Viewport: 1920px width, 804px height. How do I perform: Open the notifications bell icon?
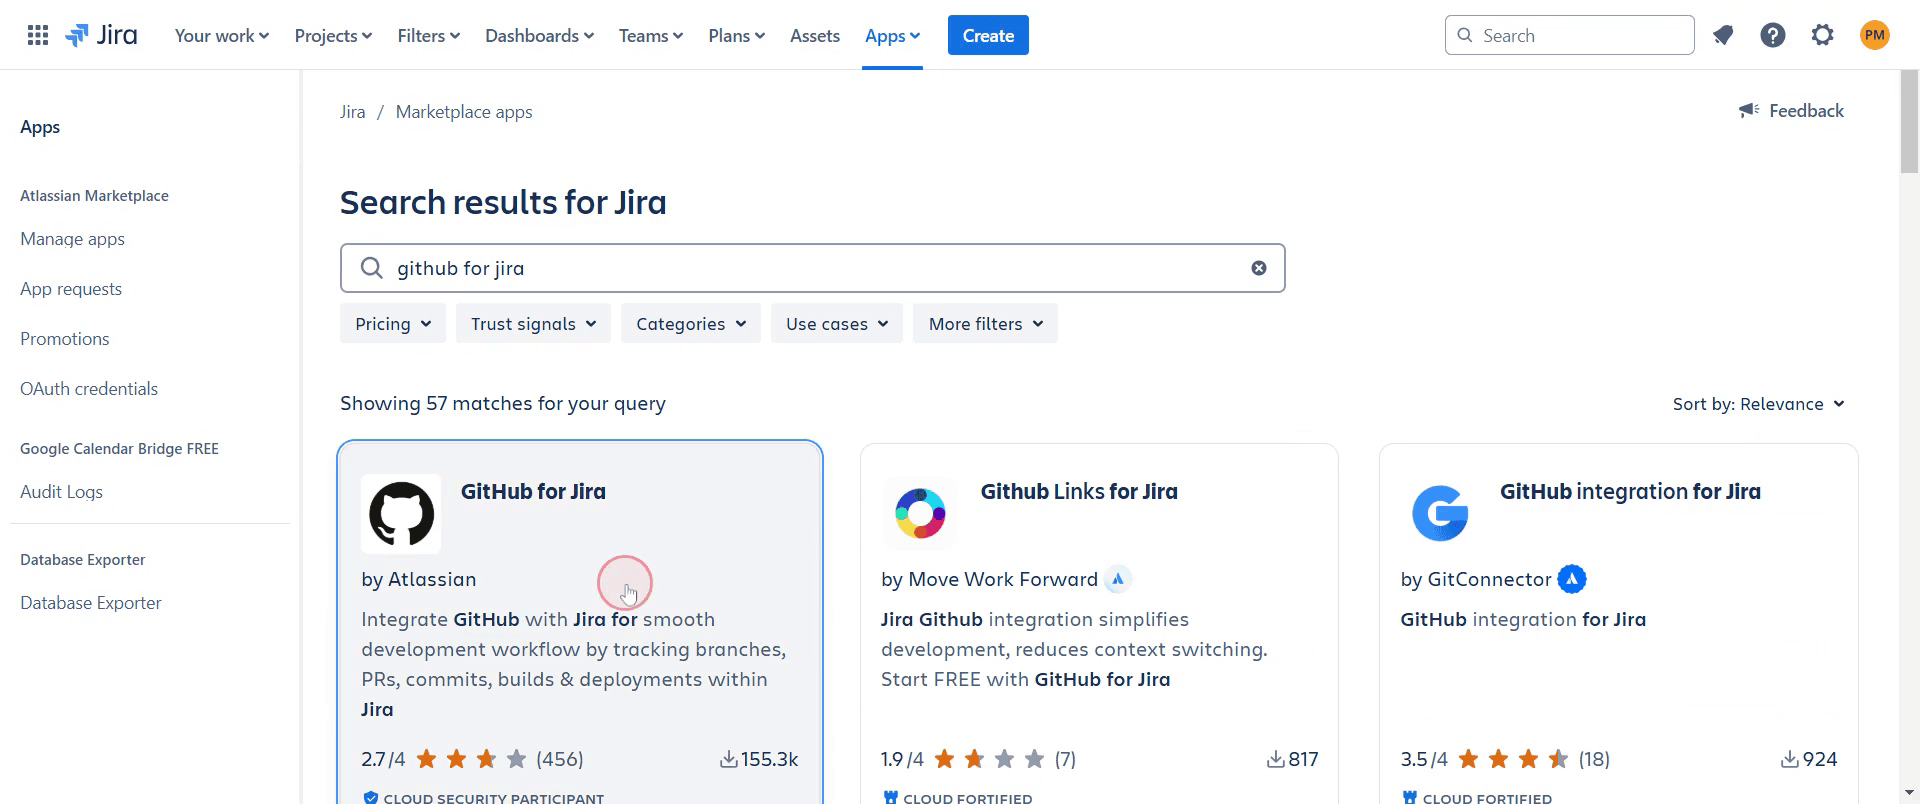[x=1722, y=35]
